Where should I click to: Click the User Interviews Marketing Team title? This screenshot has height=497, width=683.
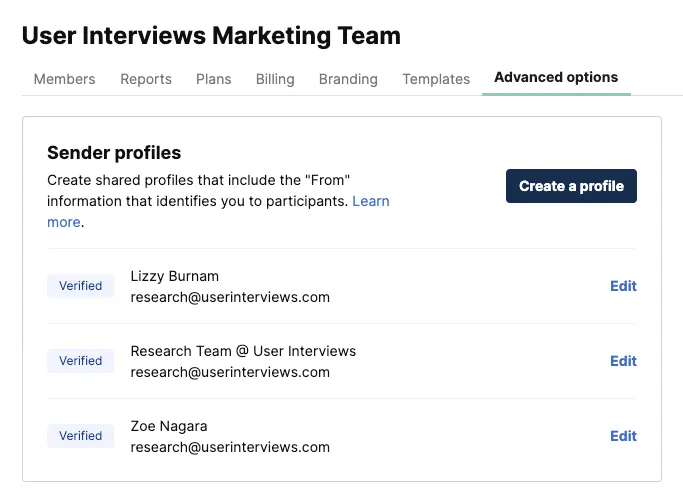tap(211, 35)
